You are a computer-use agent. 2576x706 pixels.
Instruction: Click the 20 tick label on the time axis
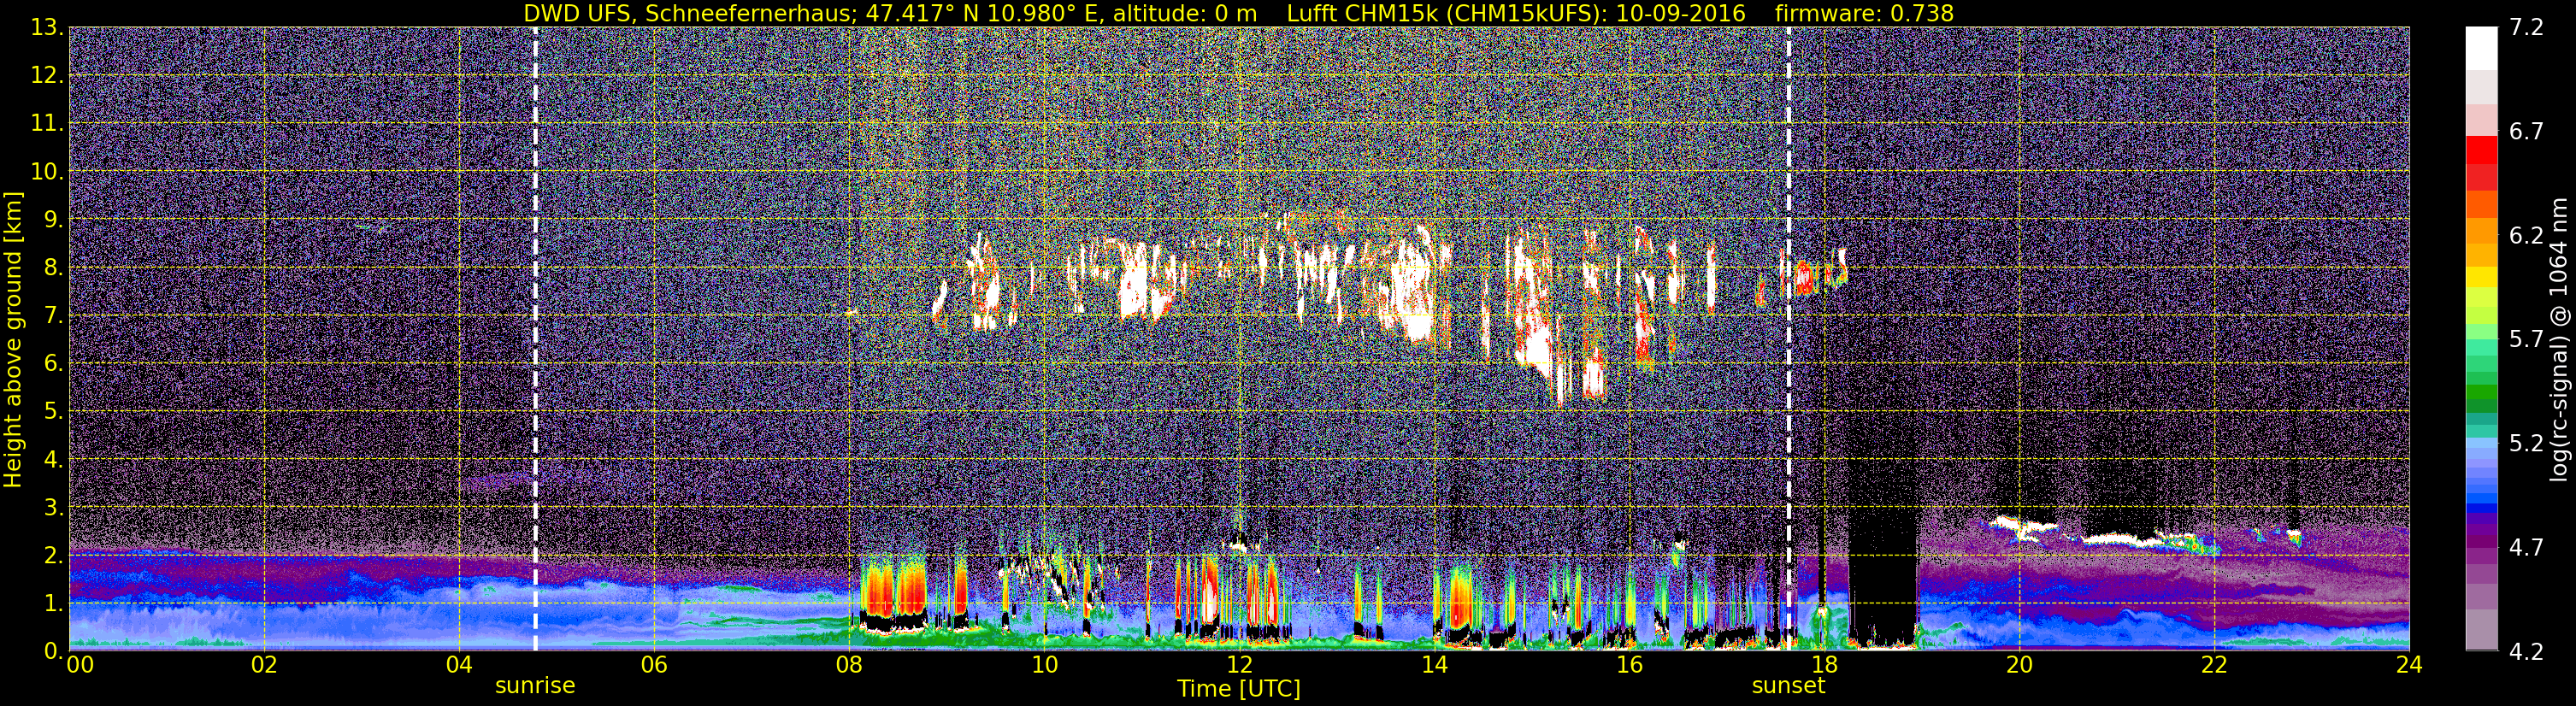[x=2019, y=665]
